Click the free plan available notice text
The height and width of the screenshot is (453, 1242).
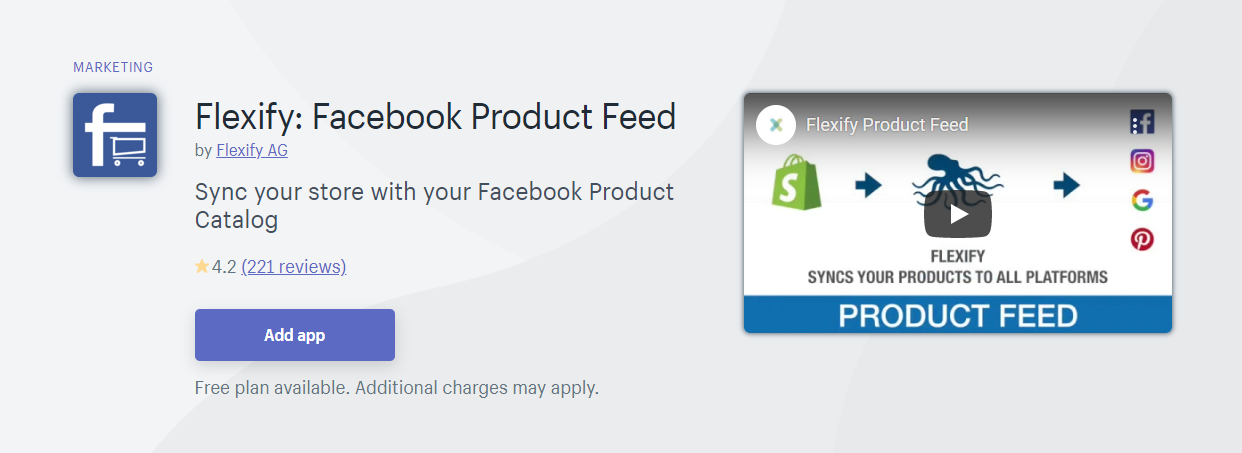397,387
